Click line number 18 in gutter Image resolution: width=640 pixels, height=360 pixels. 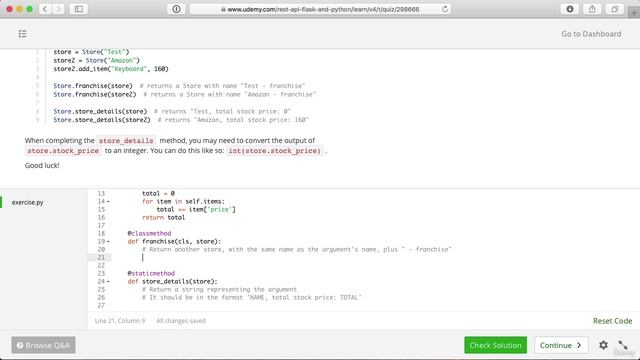(x=101, y=233)
